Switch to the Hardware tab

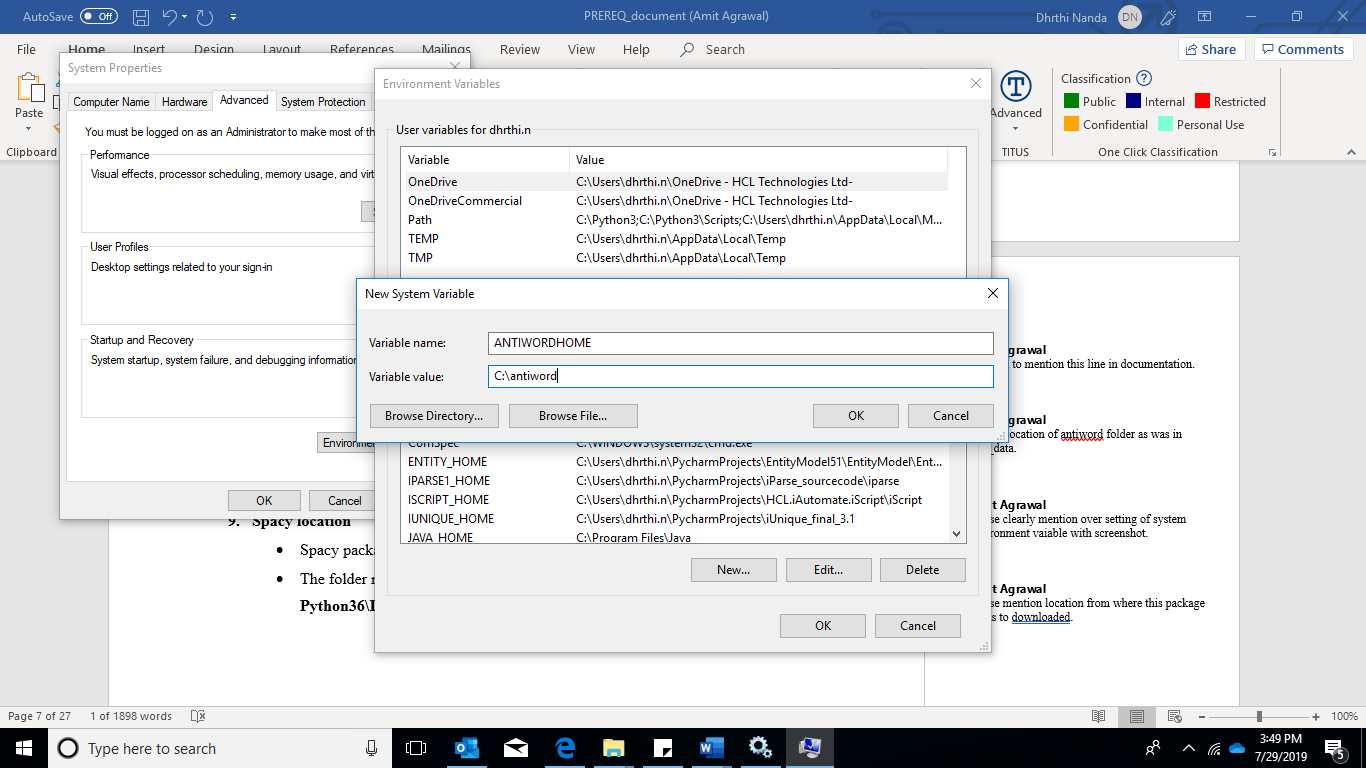pyautogui.click(x=184, y=102)
